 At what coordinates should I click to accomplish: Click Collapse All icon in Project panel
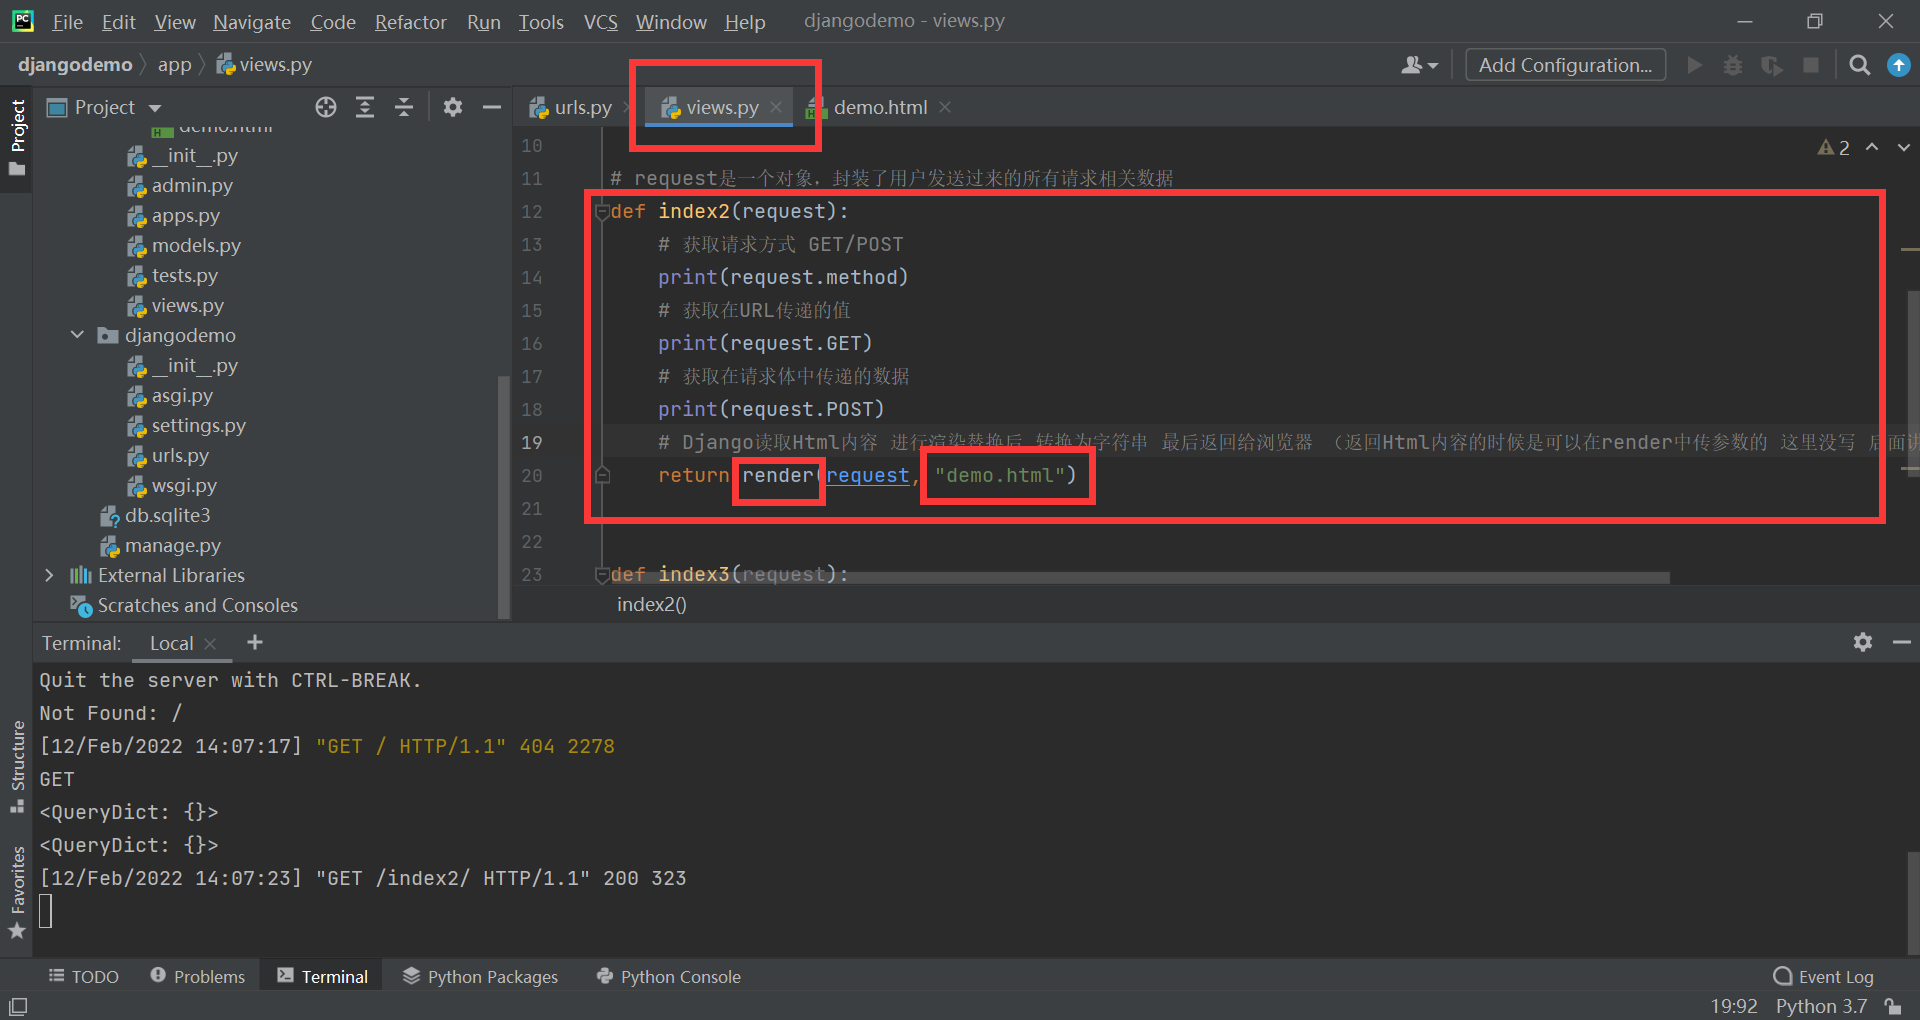(x=404, y=107)
